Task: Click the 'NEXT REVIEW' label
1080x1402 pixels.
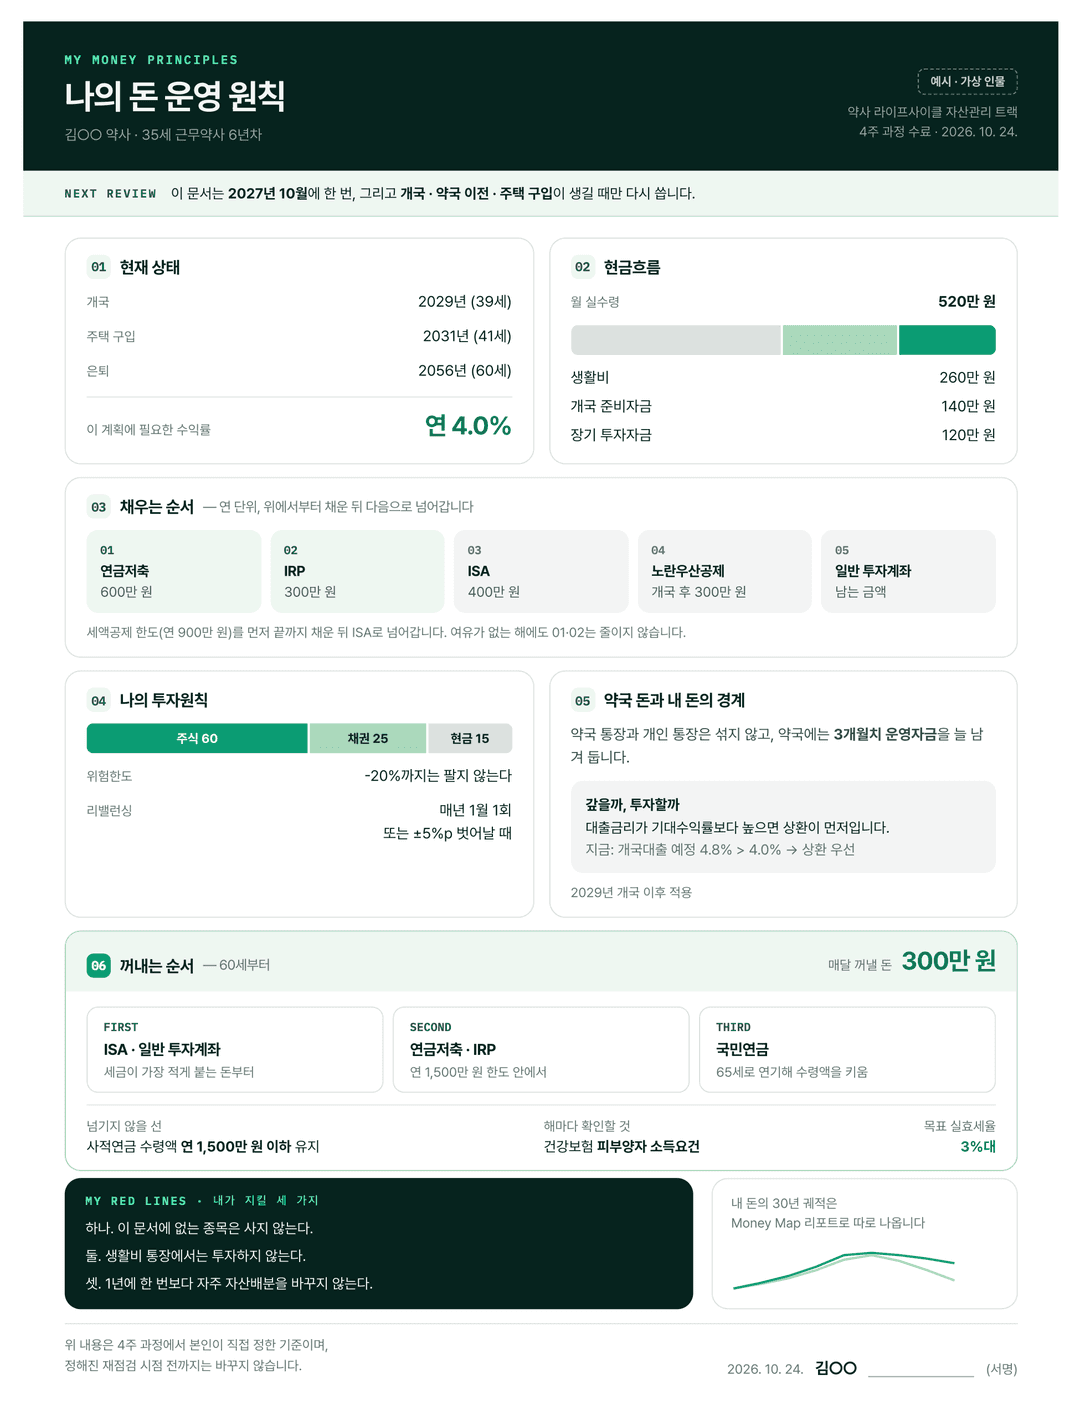Action: tap(110, 194)
